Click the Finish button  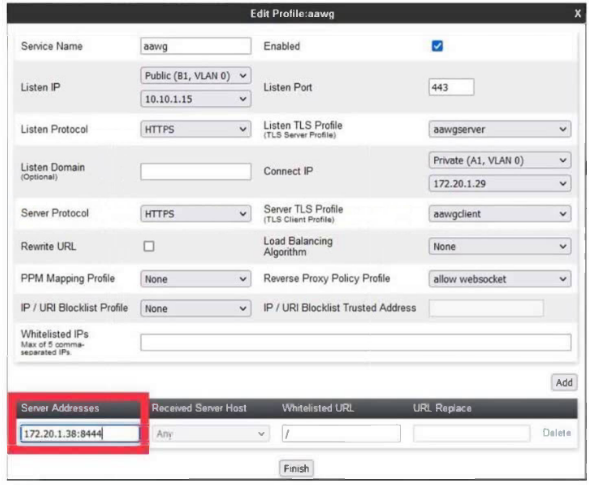[296, 468]
